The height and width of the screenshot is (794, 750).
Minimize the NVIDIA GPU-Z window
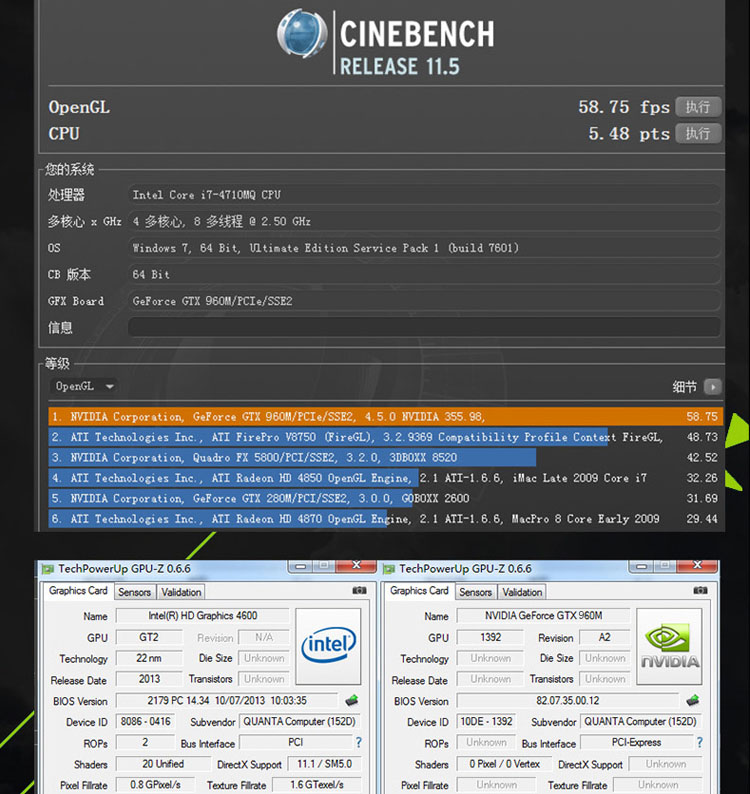(x=641, y=566)
